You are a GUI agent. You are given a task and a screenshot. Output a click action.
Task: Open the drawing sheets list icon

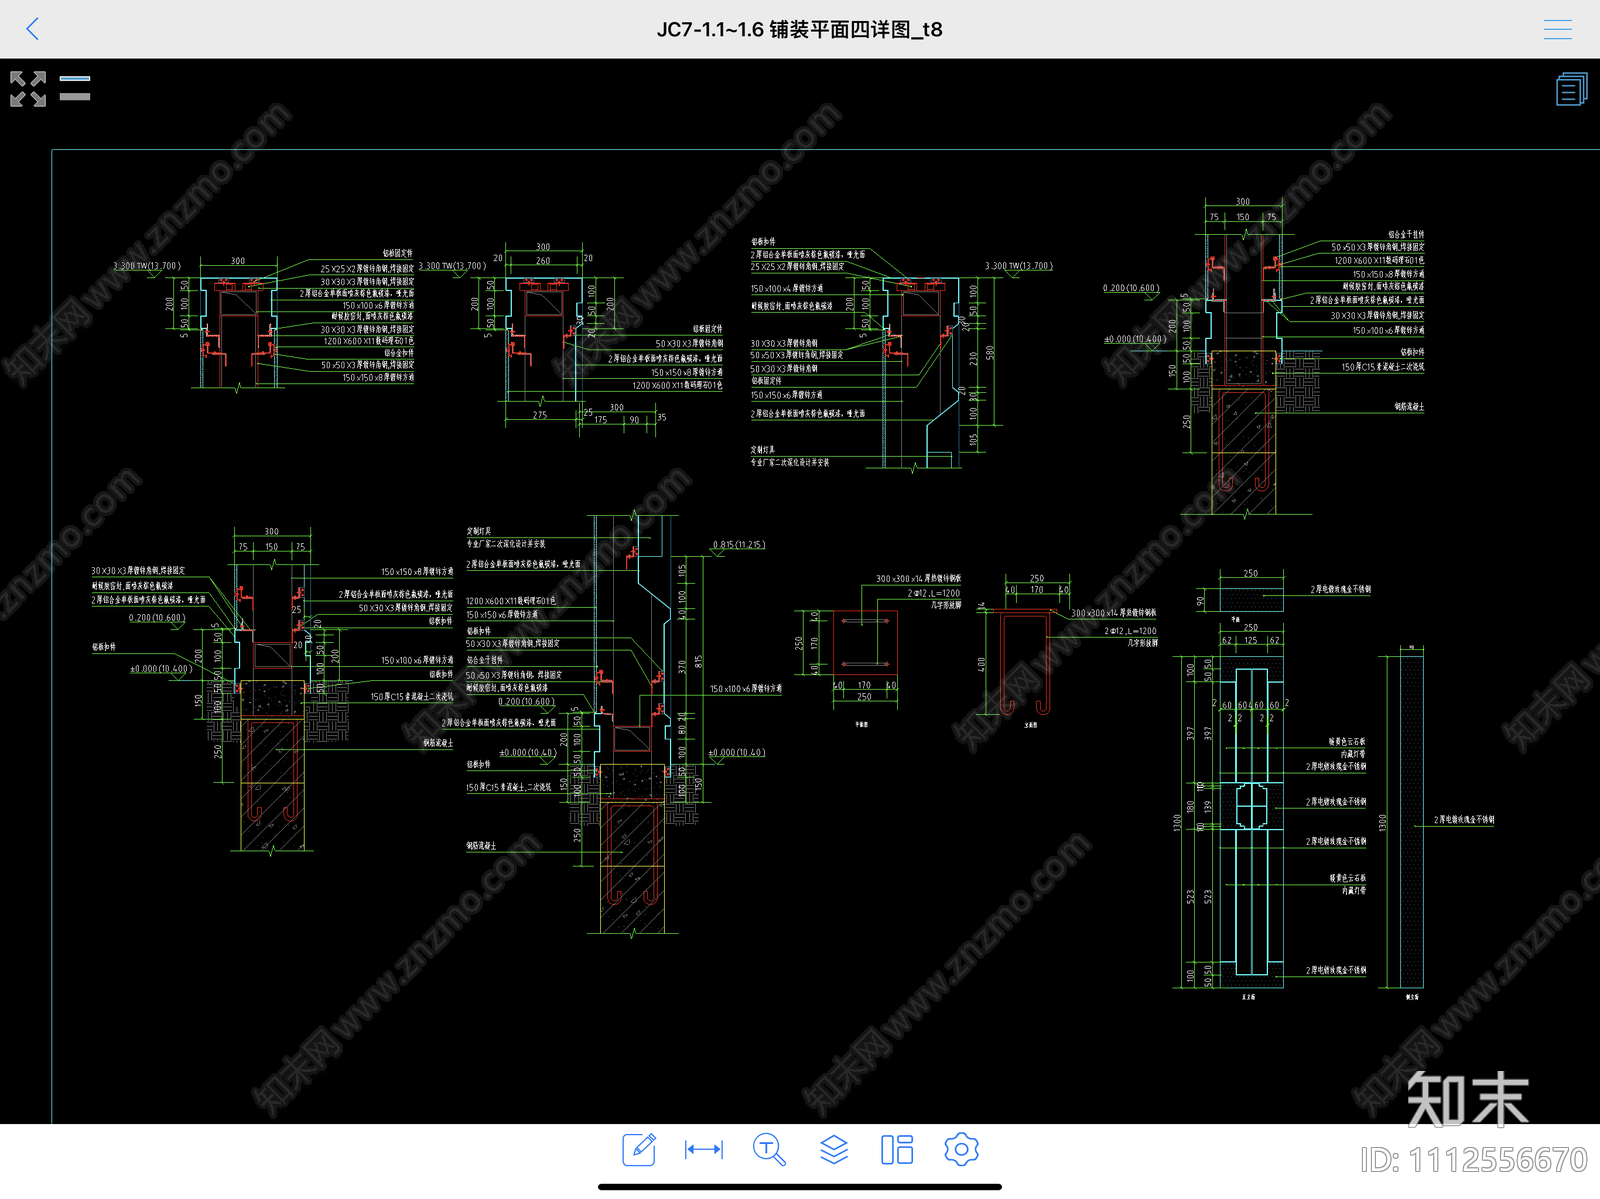click(1570, 89)
